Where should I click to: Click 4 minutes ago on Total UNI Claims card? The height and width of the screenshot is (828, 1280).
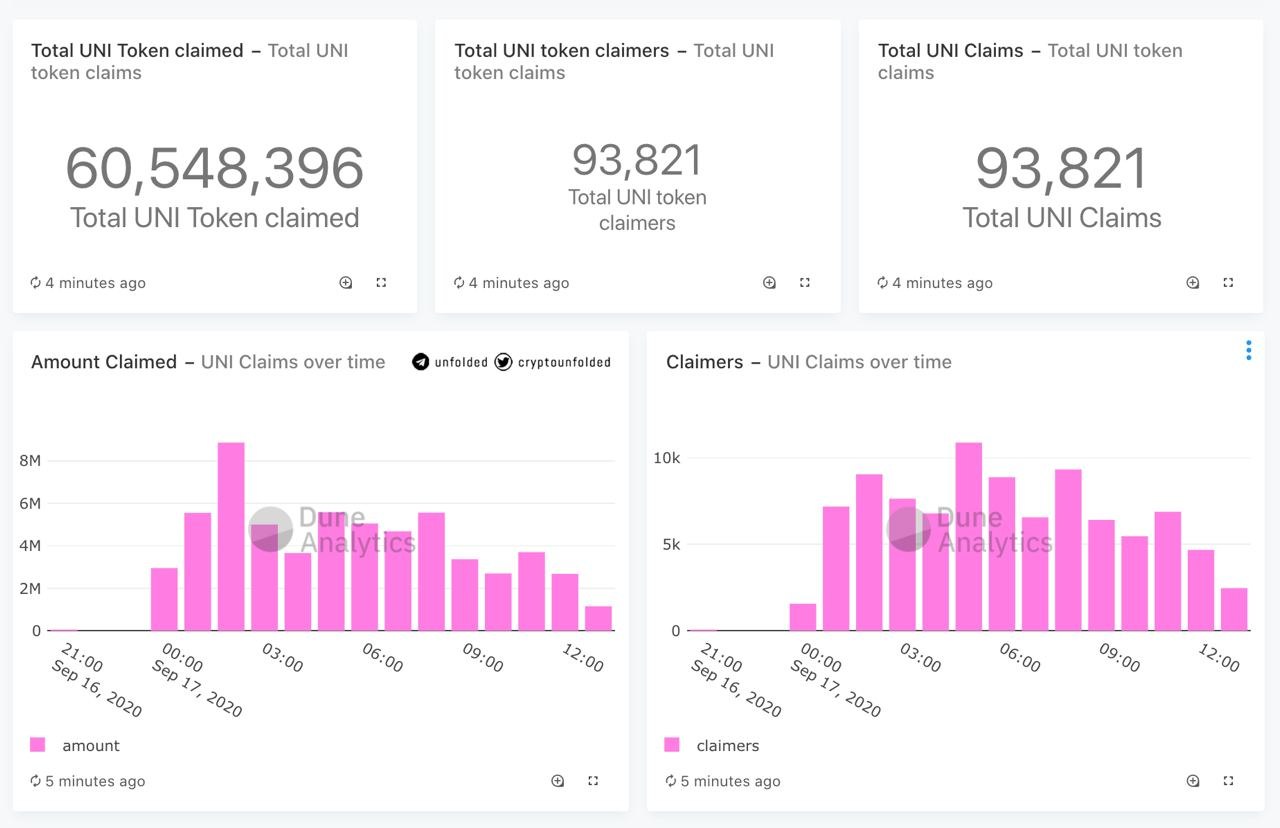(x=942, y=283)
